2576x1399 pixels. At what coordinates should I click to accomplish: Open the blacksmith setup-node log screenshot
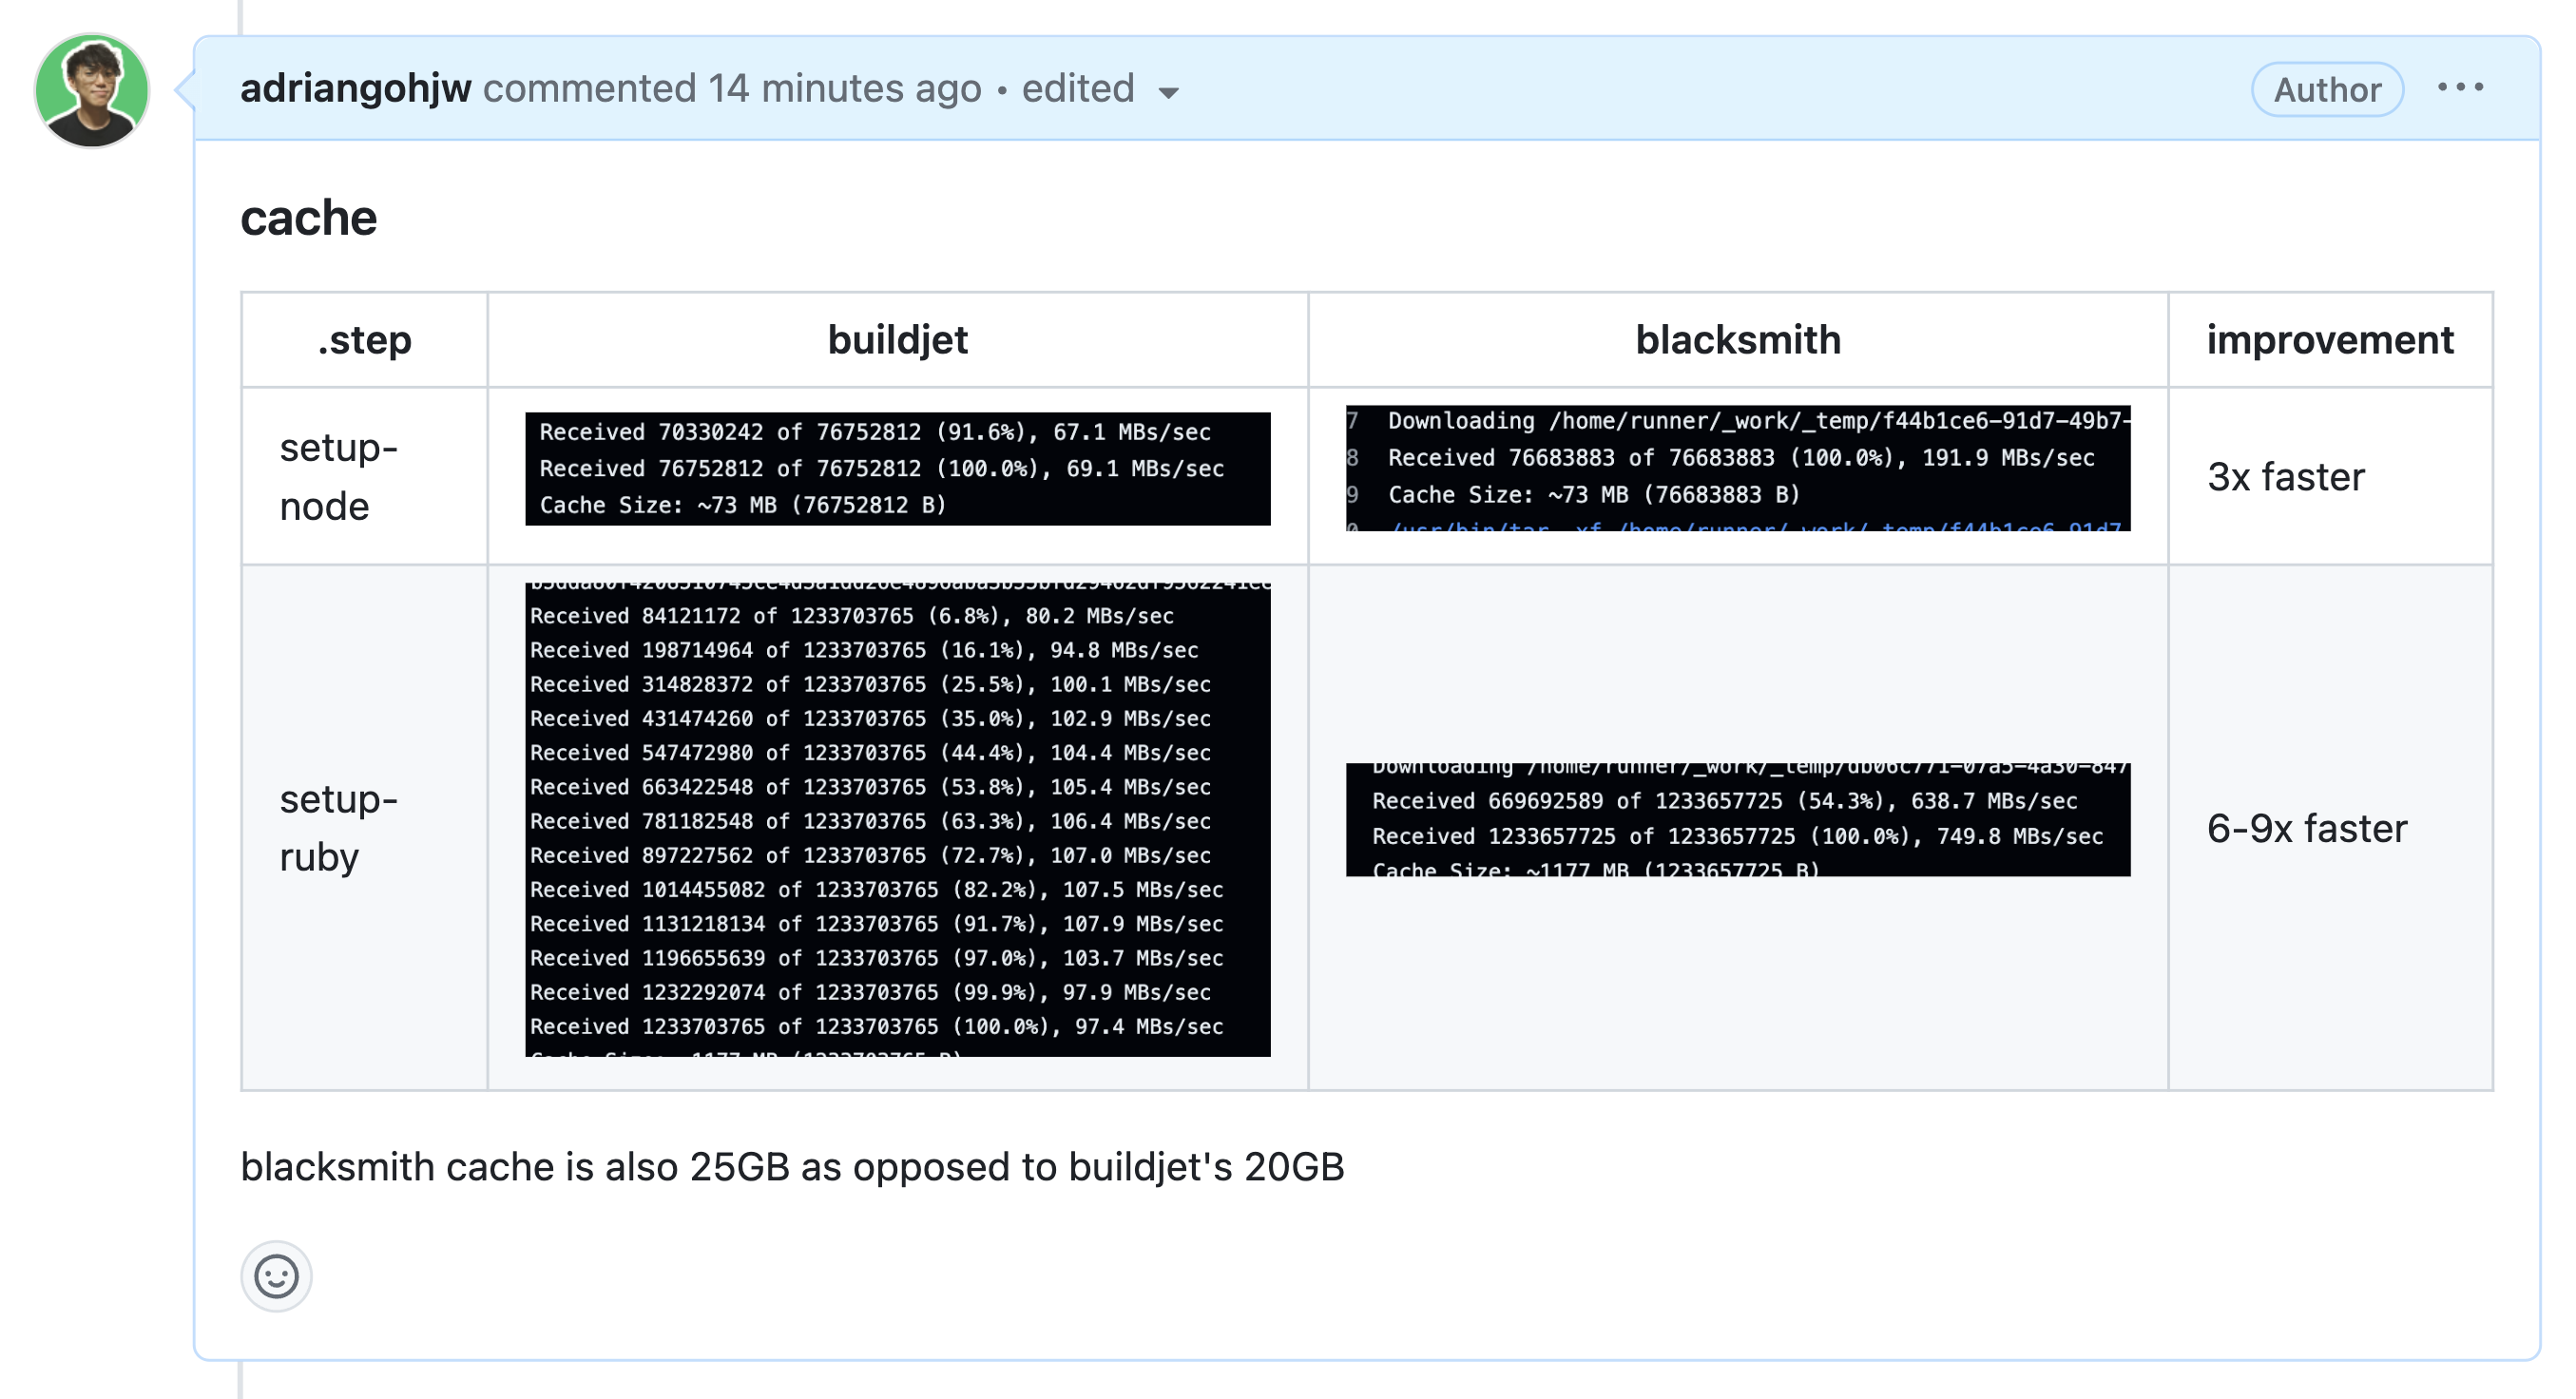click(1737, 468)
